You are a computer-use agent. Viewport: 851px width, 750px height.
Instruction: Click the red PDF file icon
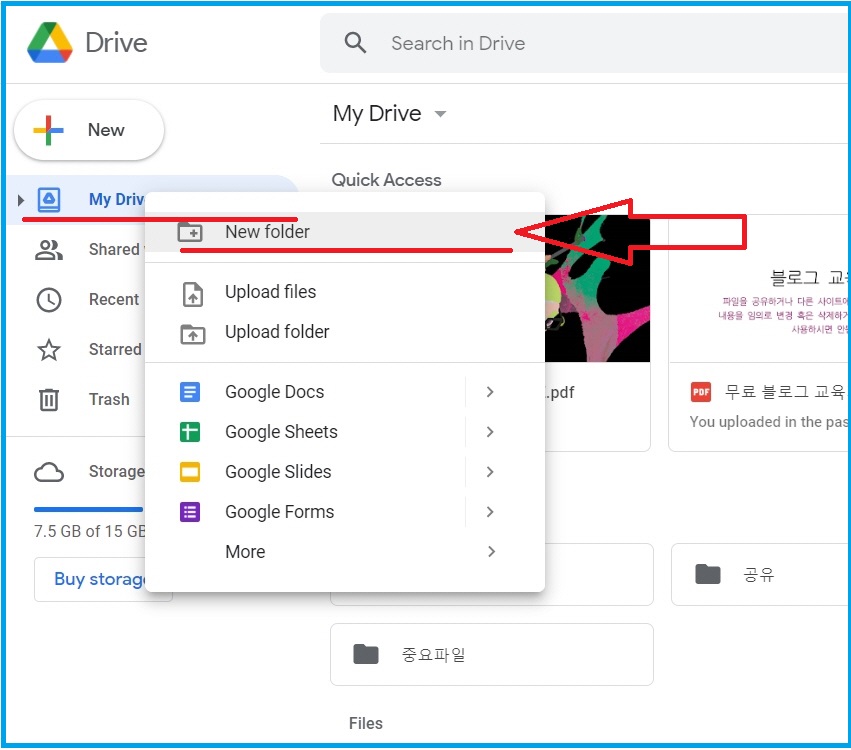701,392
